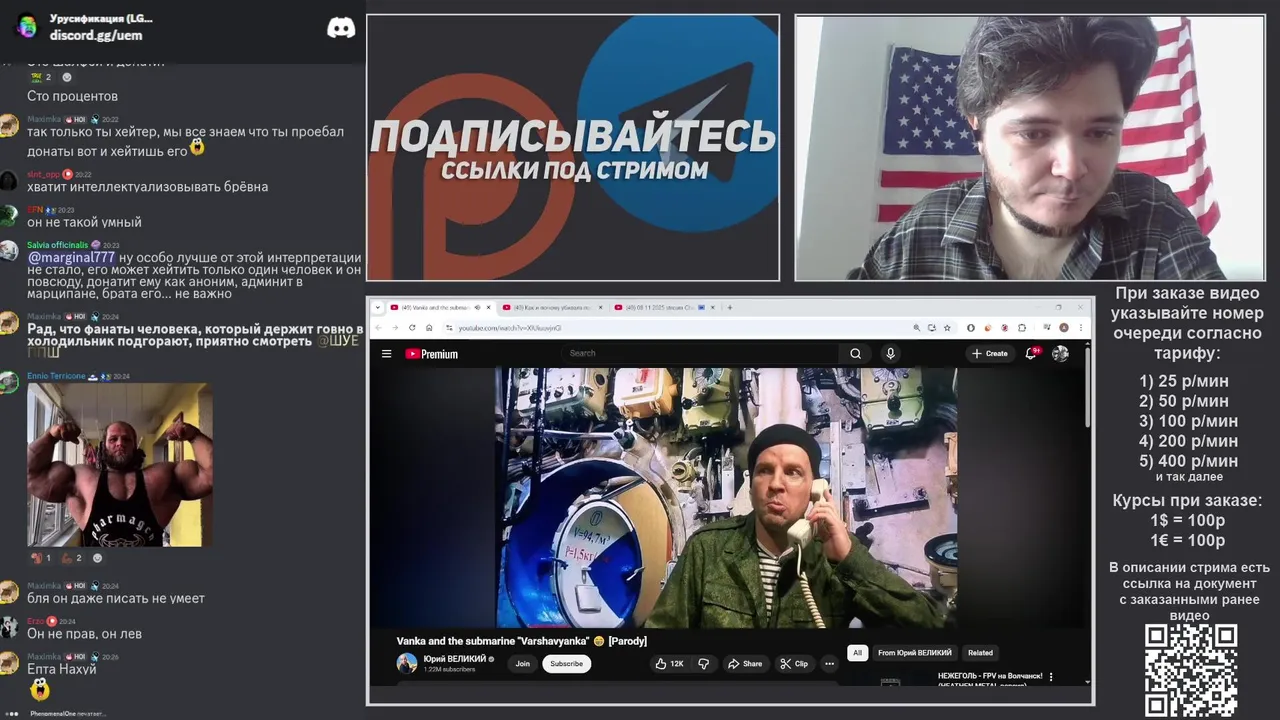Open the bodybuilder image in Discord chat
Image resolution: width=1280 pixels, height=720 pixels.
(x=120, y=464)
